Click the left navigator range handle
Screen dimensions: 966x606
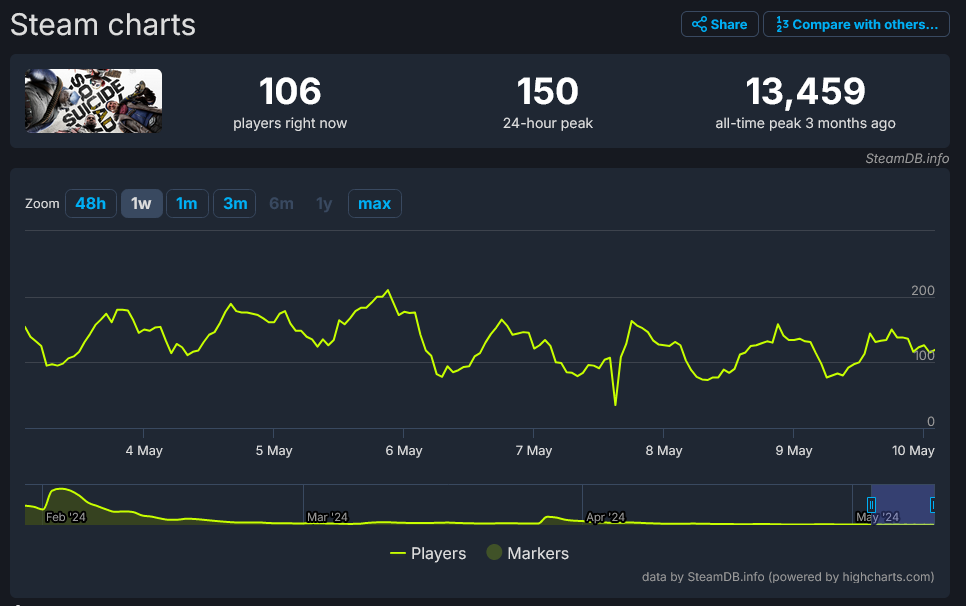tap(871, 505)
